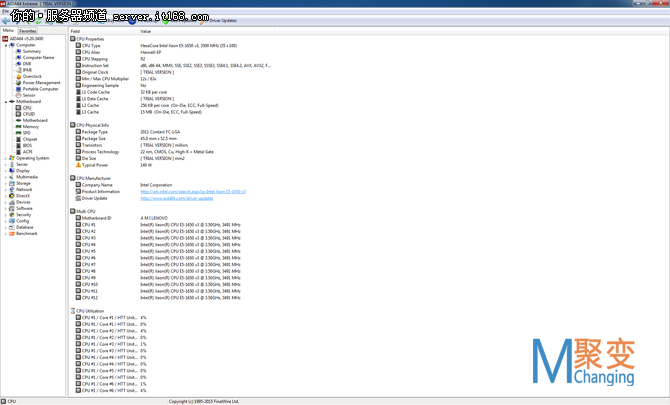Expand the DirectX tree node

pyautogui.click(x=6, y=196)
